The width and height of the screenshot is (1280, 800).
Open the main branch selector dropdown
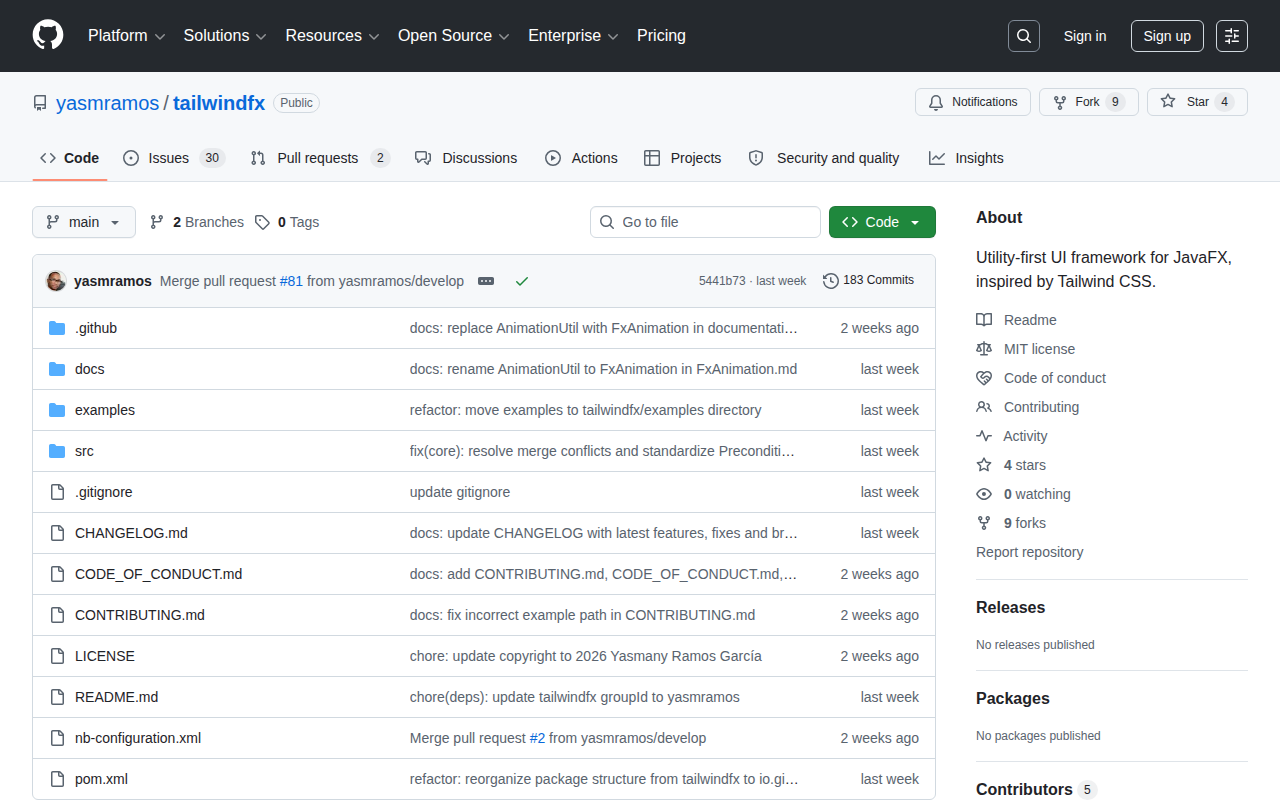click(x=84, y=222)
